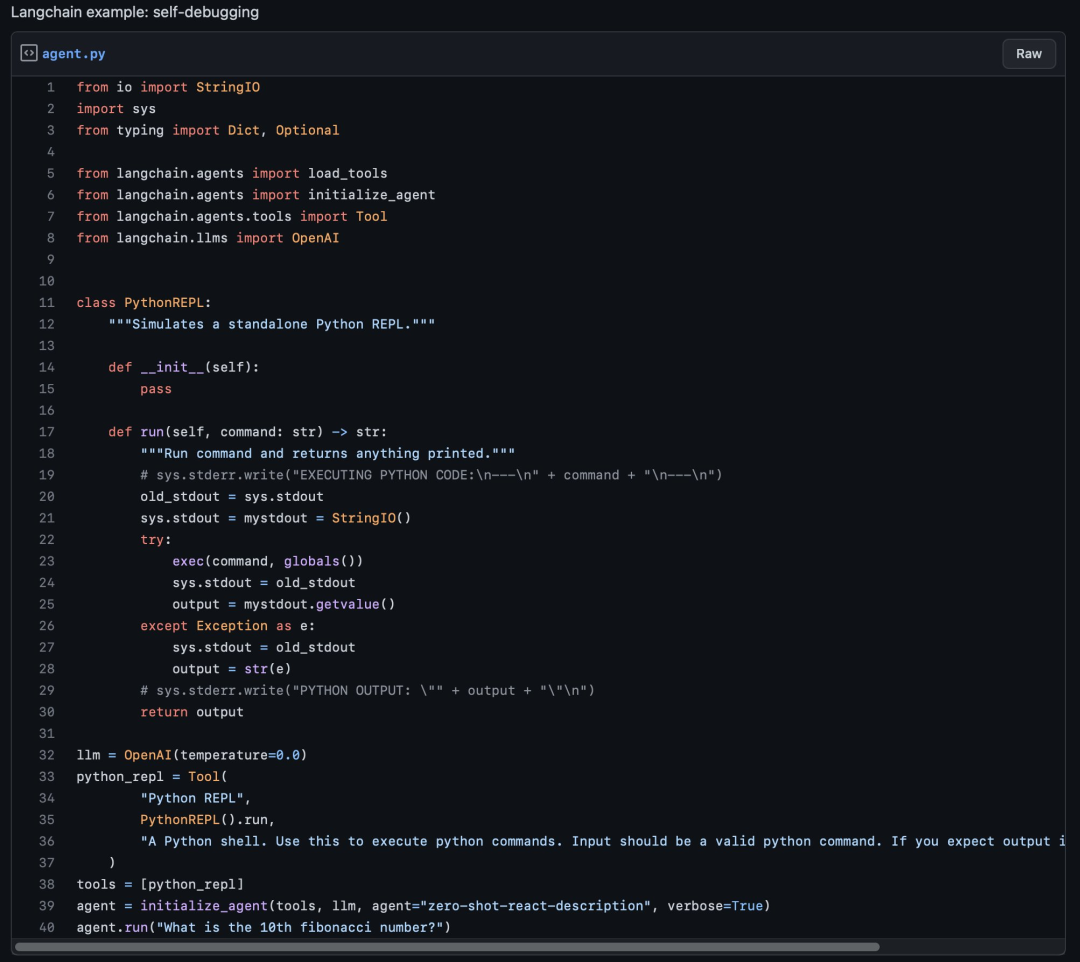Screen dimensions: 1080x962
Task: Click line number 36 beside the tool description
Action: click(47, 841)
